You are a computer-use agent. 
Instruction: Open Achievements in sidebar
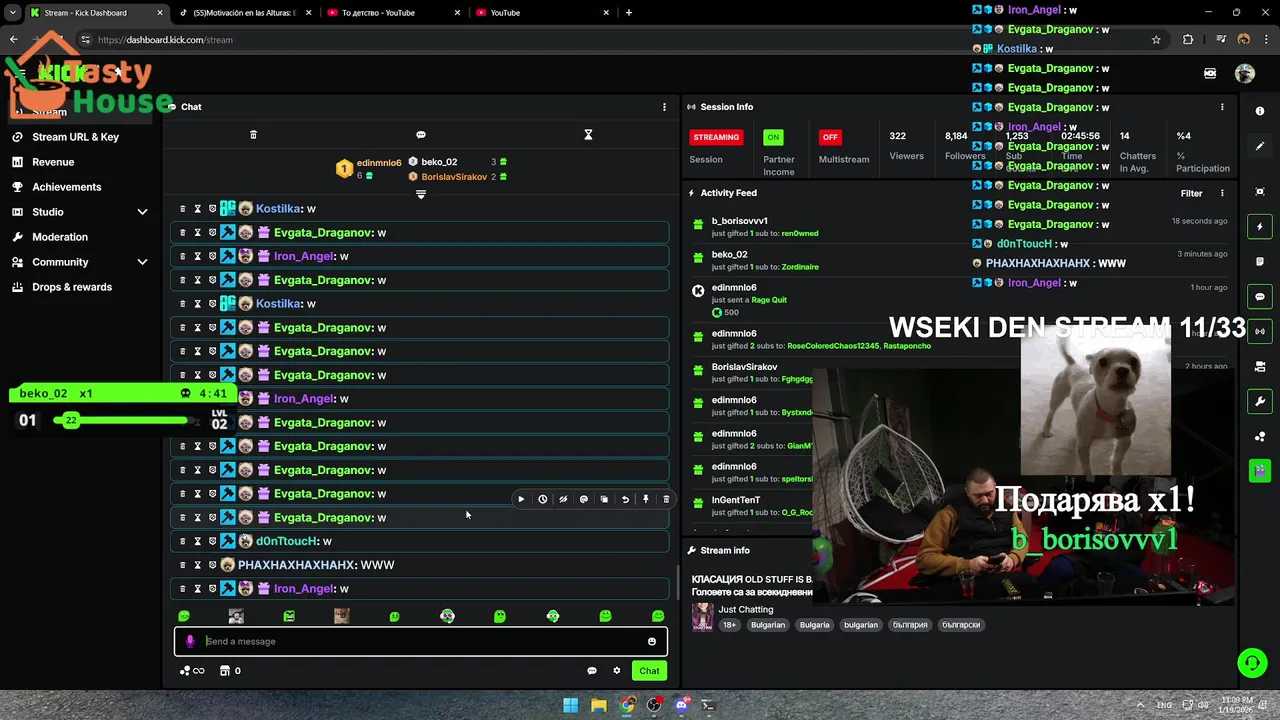67,187
